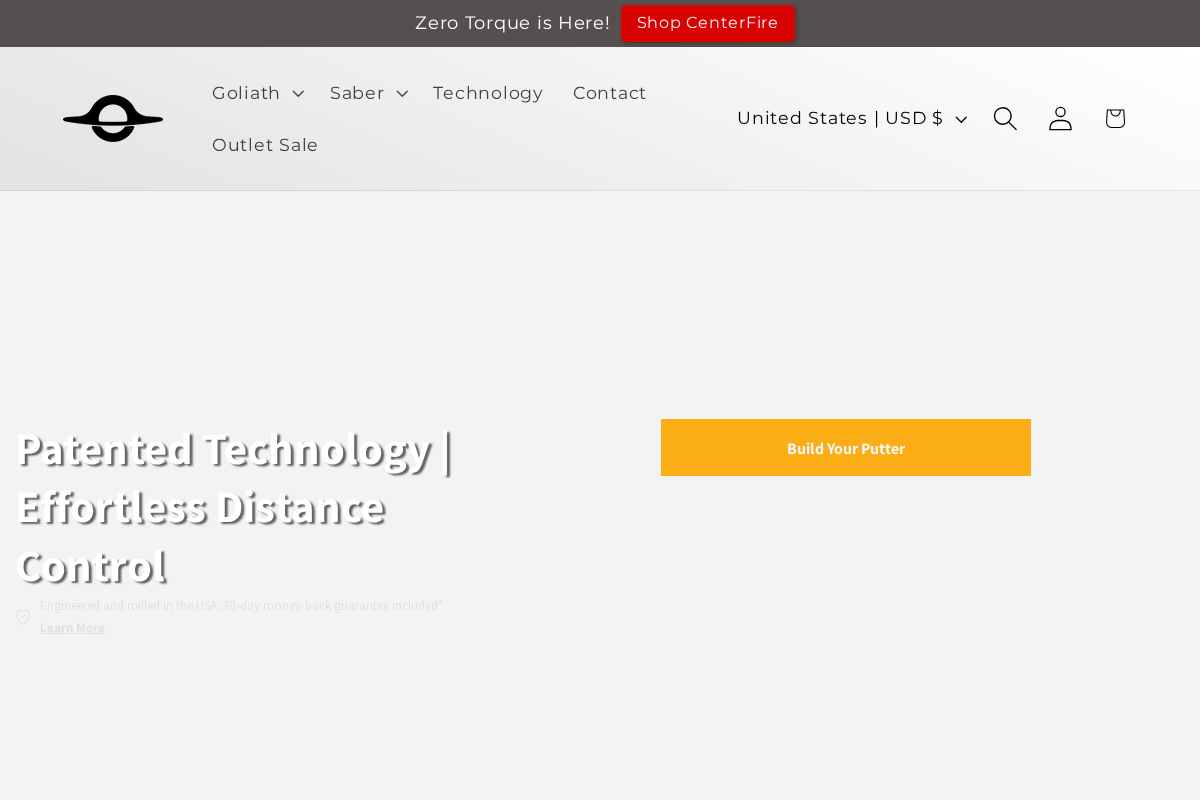Open the Learn More link
The image size is (1200, 800).
(x=72, y=627)
